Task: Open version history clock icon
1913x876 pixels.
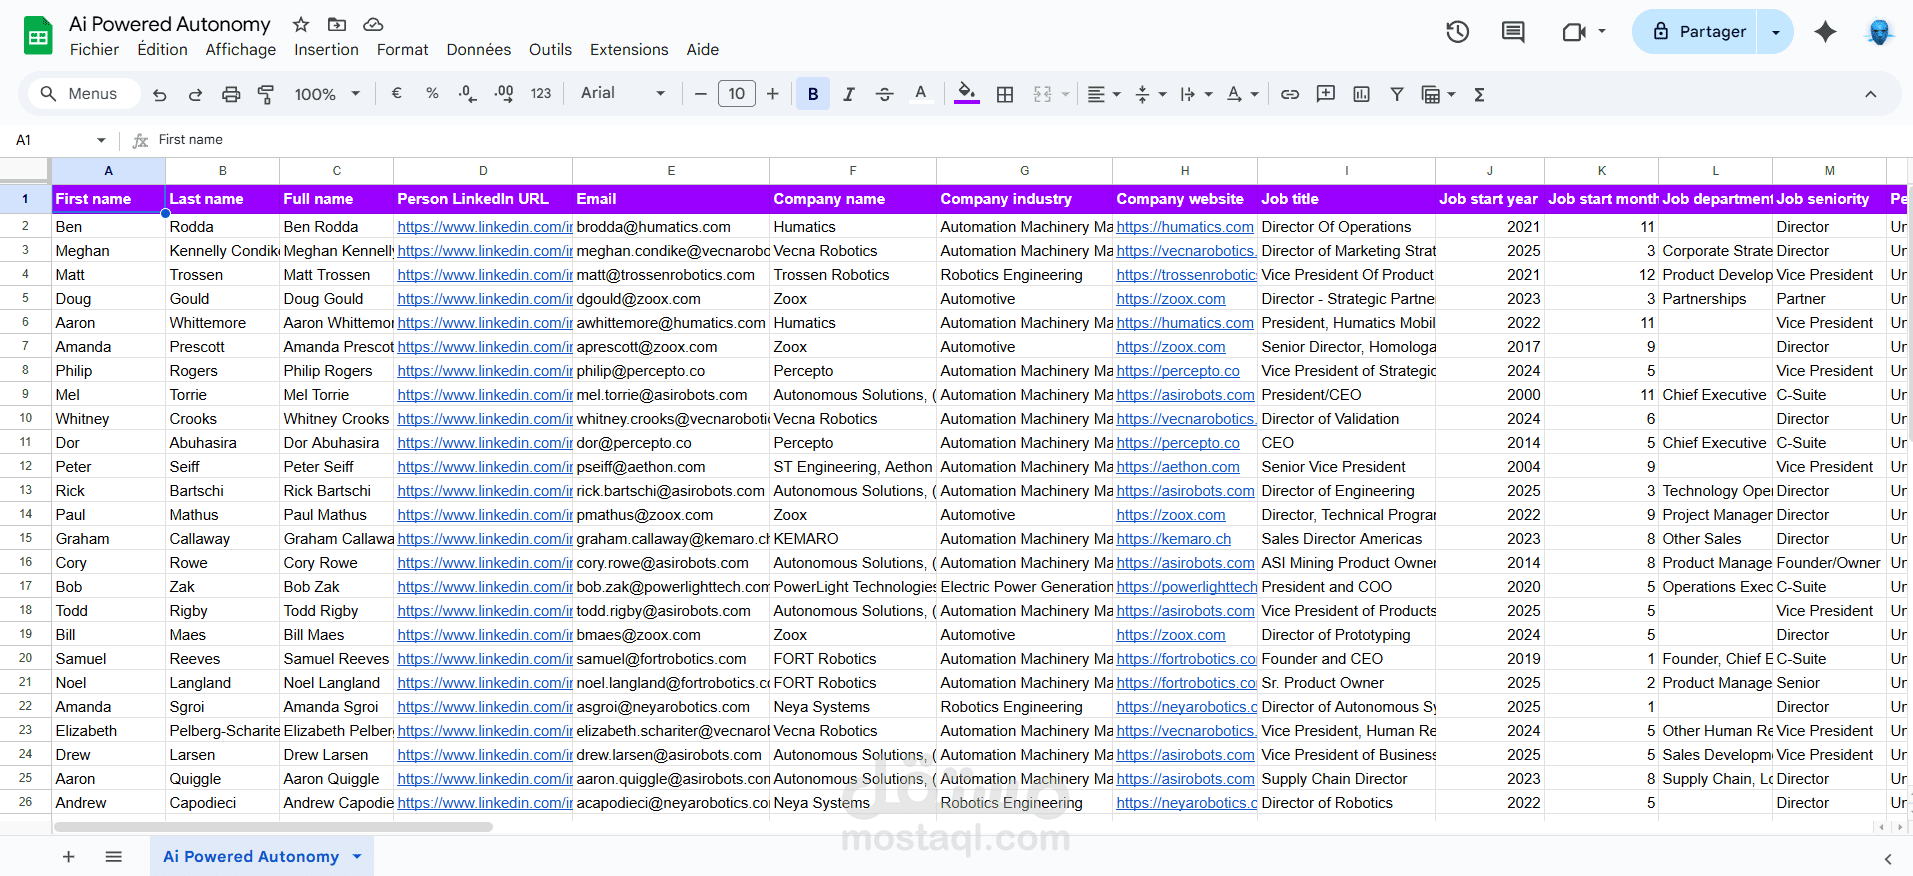Action: pos(1457,32)
